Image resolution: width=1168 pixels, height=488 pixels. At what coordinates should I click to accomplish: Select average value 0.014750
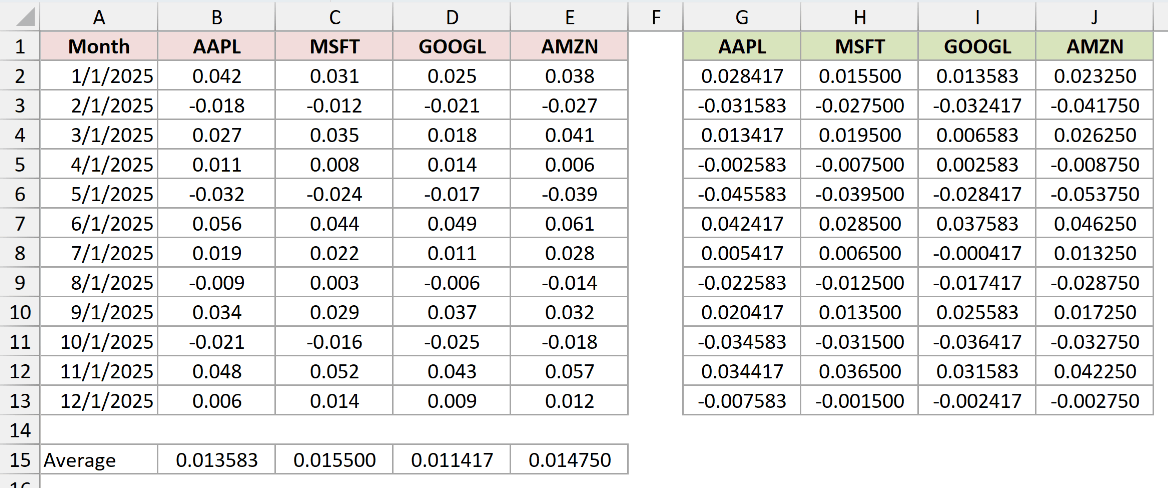point(569,460)
